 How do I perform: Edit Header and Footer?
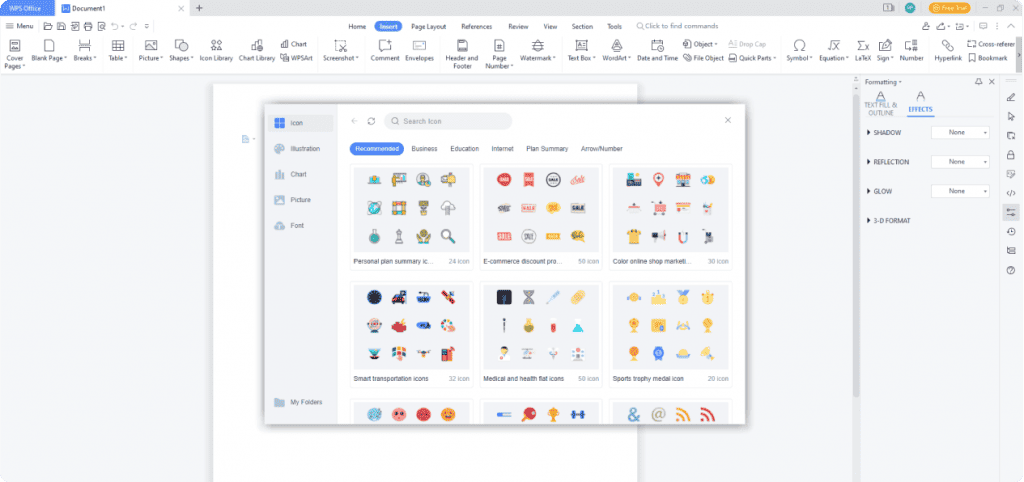(x=462, y=54)
